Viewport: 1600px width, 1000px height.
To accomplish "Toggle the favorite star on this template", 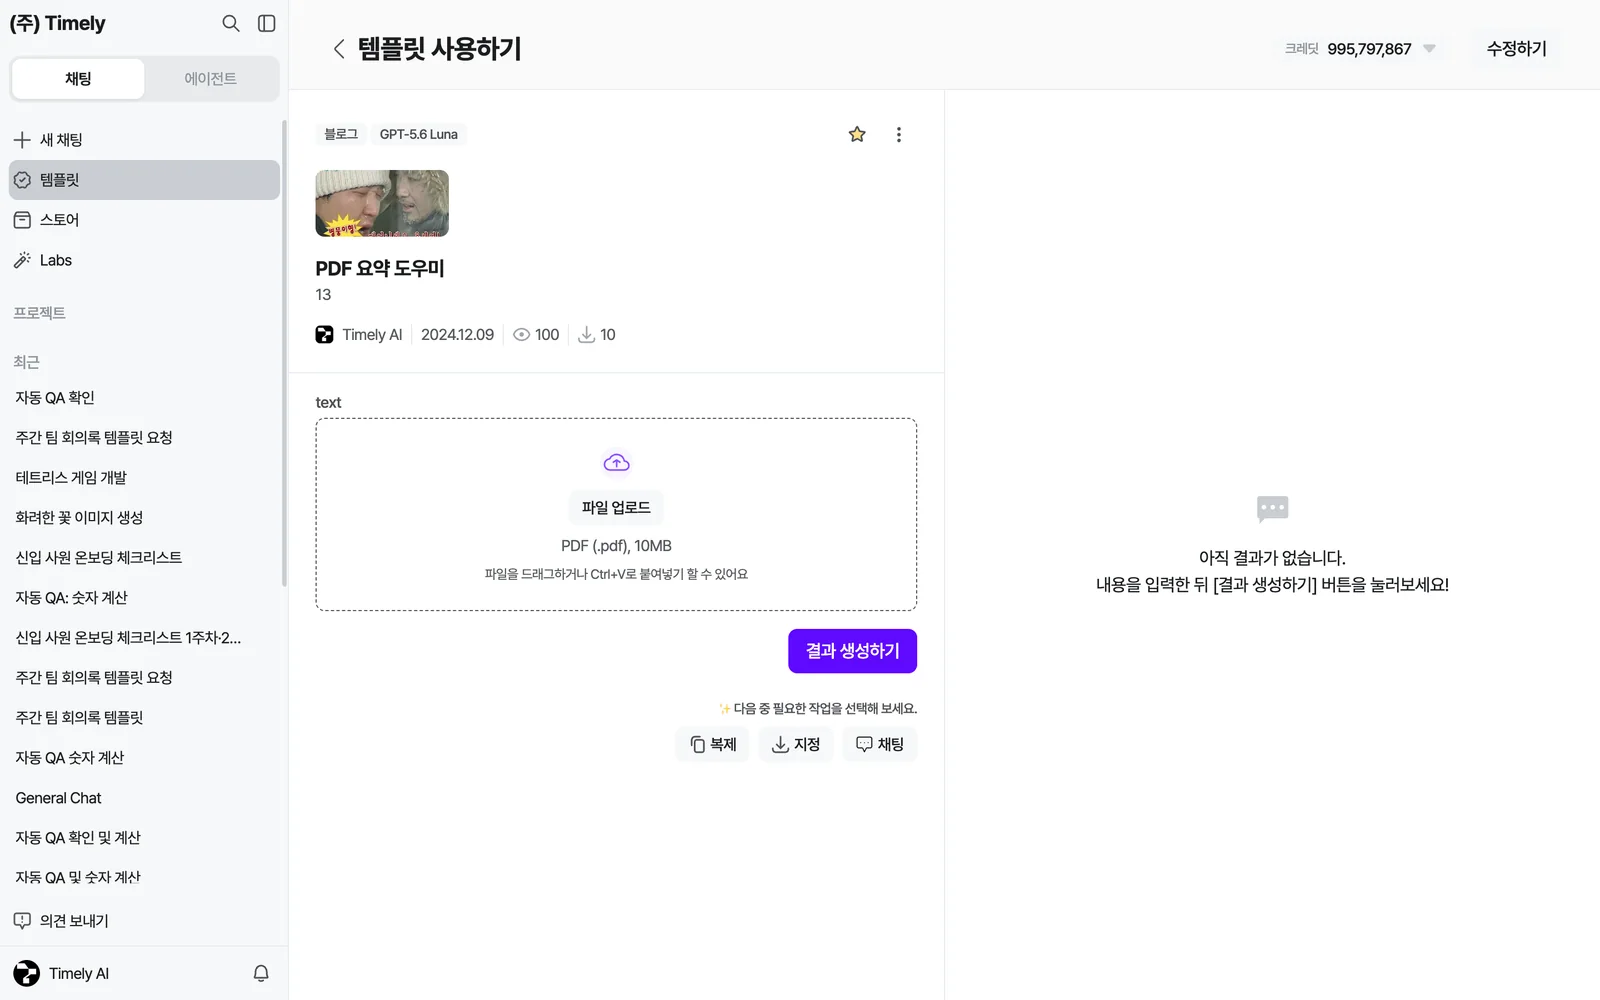I will point(857,134).
